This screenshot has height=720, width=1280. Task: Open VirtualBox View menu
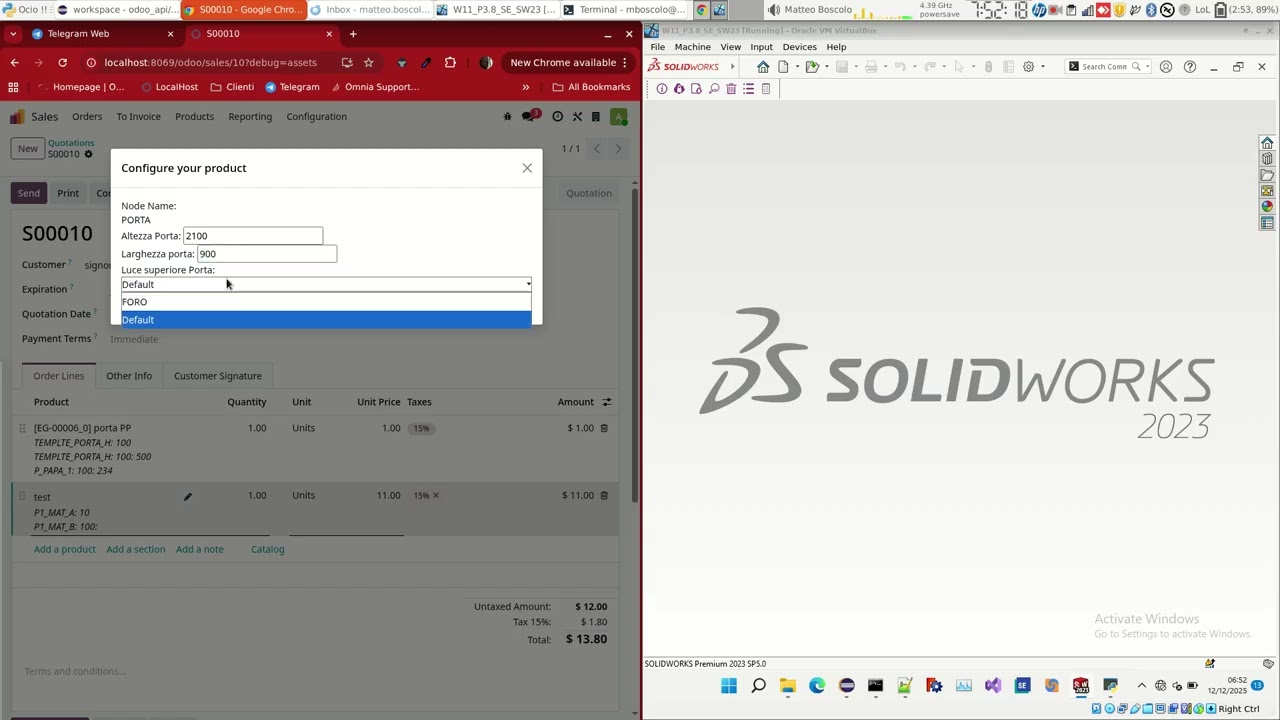(731, 47)
